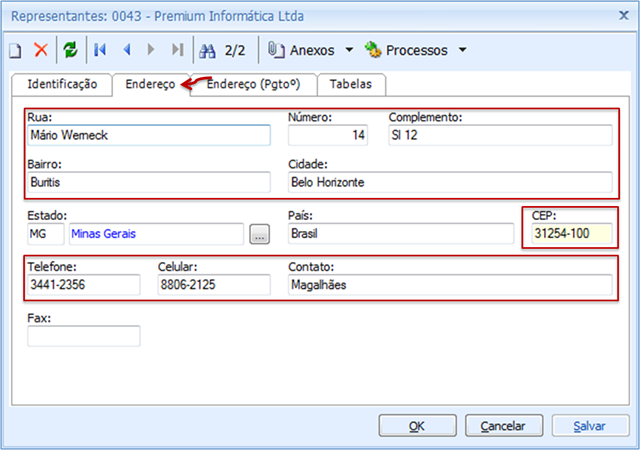Expand the Anexos dropdown arrow
Viewport: 640px width, 450px height.
pos(349,50)
